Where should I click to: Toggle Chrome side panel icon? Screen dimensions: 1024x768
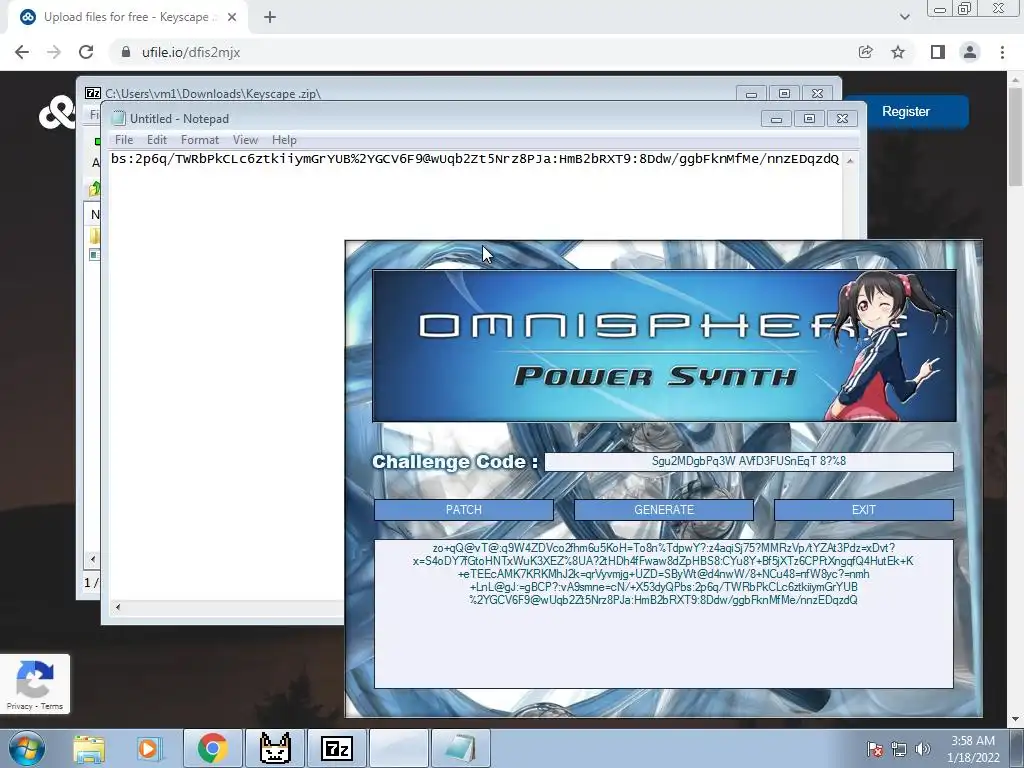click(x=938, y=52)
